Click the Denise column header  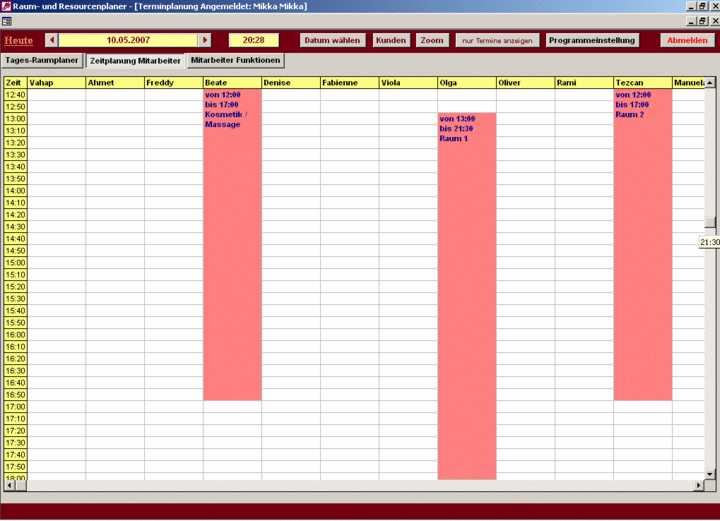pos(291,83)
